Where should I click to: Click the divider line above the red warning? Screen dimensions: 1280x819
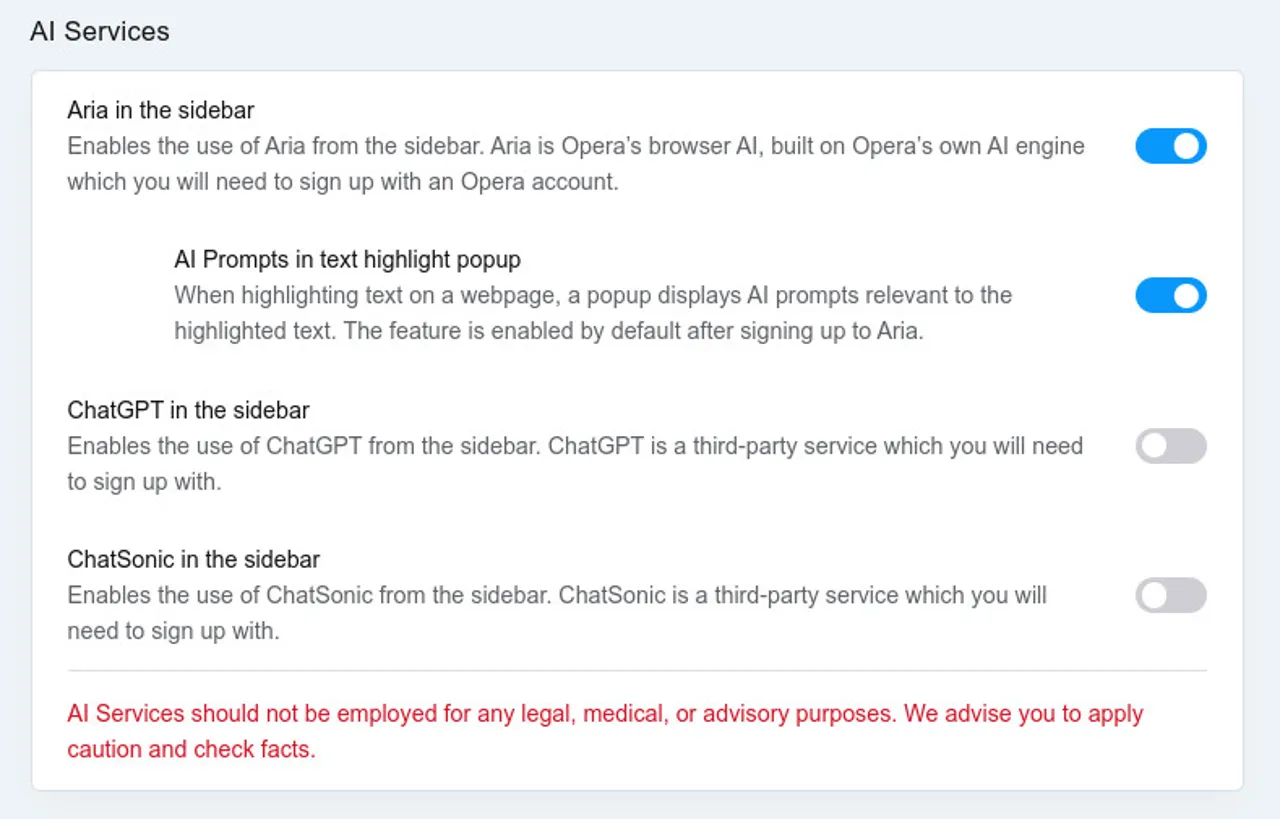637,670
